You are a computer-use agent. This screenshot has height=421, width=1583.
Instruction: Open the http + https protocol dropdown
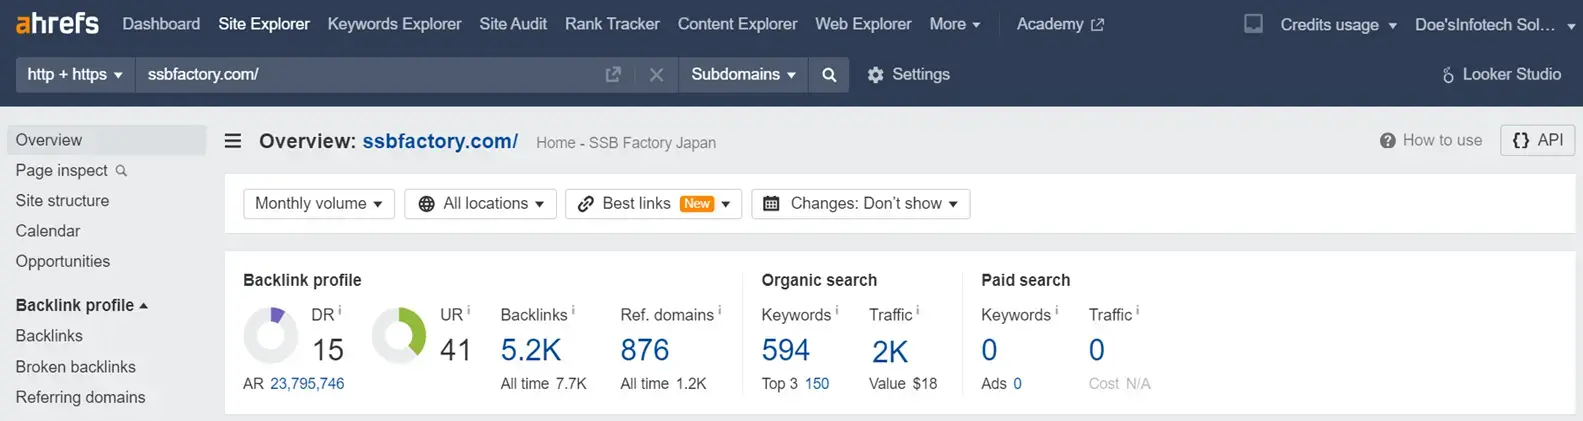pyautogui.click(x=75, y=75)
